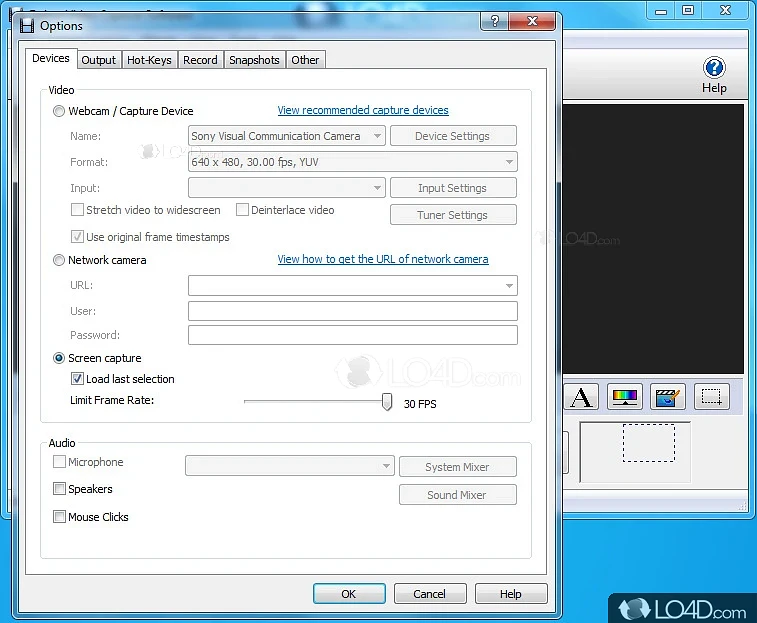Close the main application window

tap(725, 11)
